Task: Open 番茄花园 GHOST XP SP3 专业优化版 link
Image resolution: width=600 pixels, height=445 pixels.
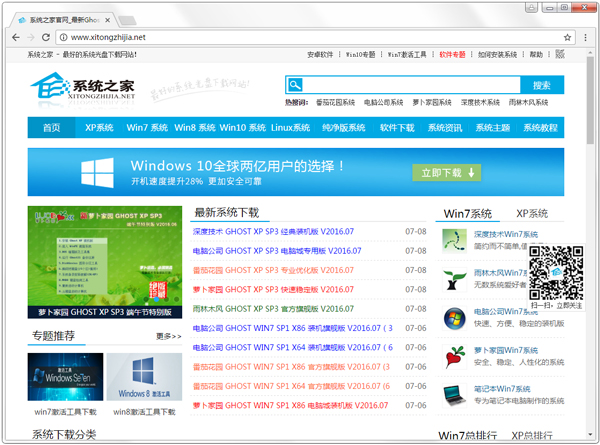Action: 273,270
